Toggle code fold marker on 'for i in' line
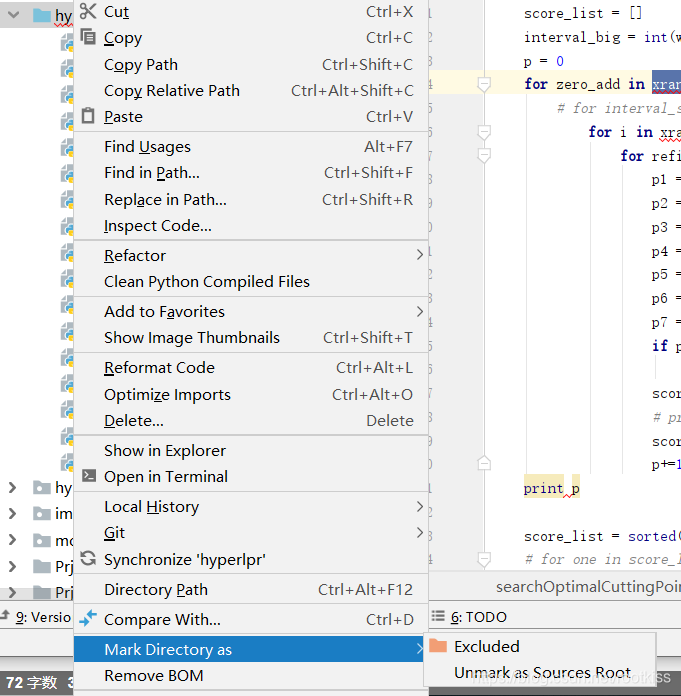Screen dimensions: 681x696 [x=484, y=132]
